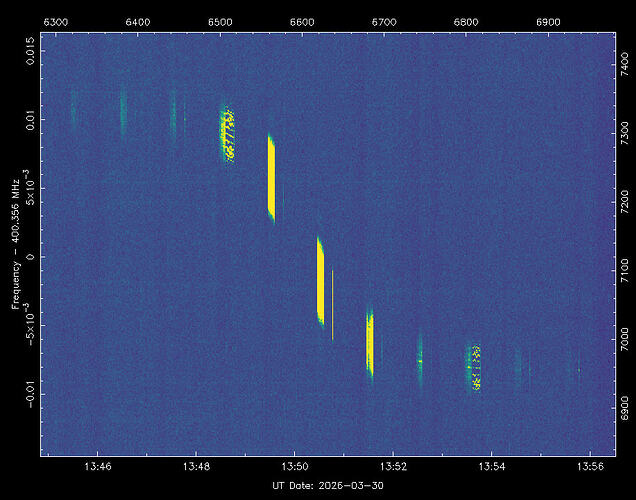Click the 7400 label on right axis
The width and height of the screenshot is (636, 500).
(x=625, y=65)
